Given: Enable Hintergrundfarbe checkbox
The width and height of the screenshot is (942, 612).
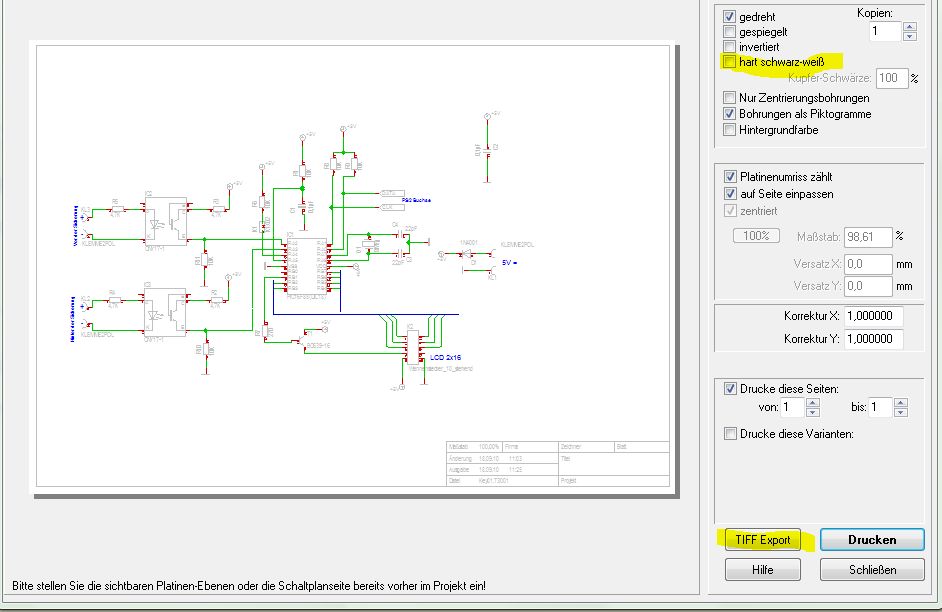Looking at the screenshot, I should click(x=729, y=130).
